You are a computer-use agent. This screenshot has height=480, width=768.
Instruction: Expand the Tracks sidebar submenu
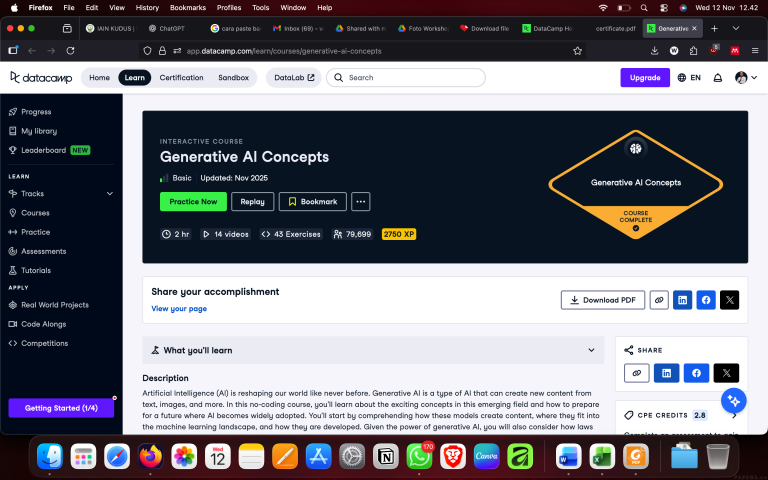pyautogui.click(x=110, y=193)
